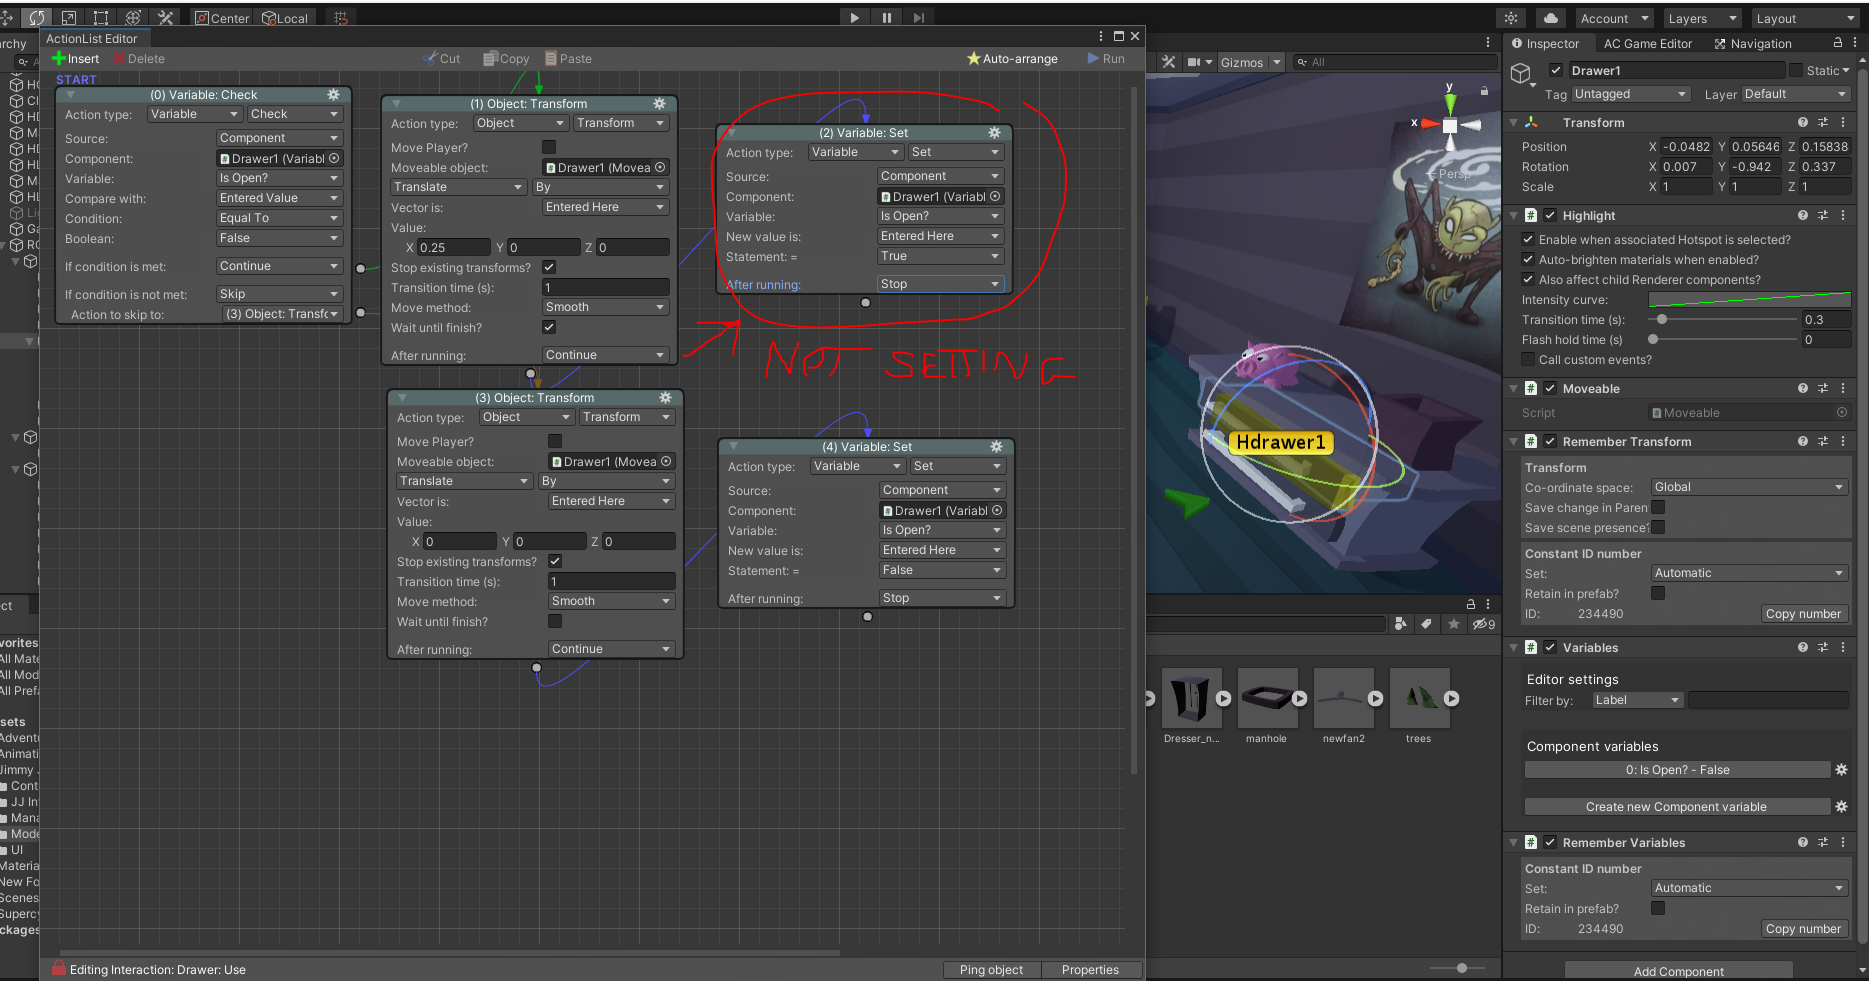1869x981 pixels.
Task: Open Co-ordinate space dropdown set to Global
Action: point(1749,487)
